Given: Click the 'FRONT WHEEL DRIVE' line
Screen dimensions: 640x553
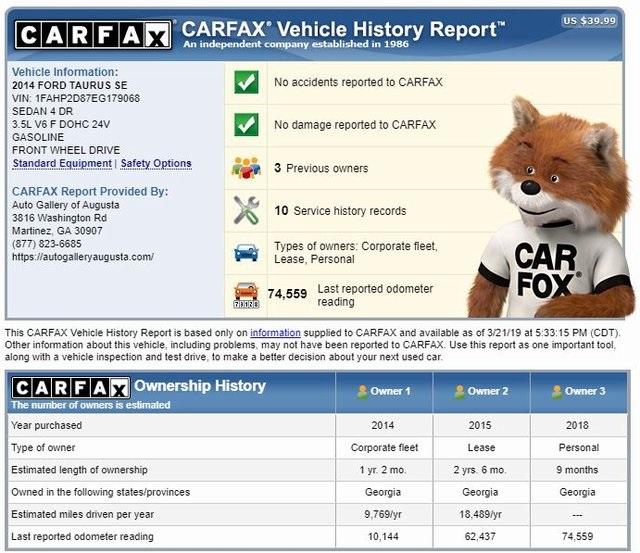Looking at the screenshot, I should [x=66, y=150].
